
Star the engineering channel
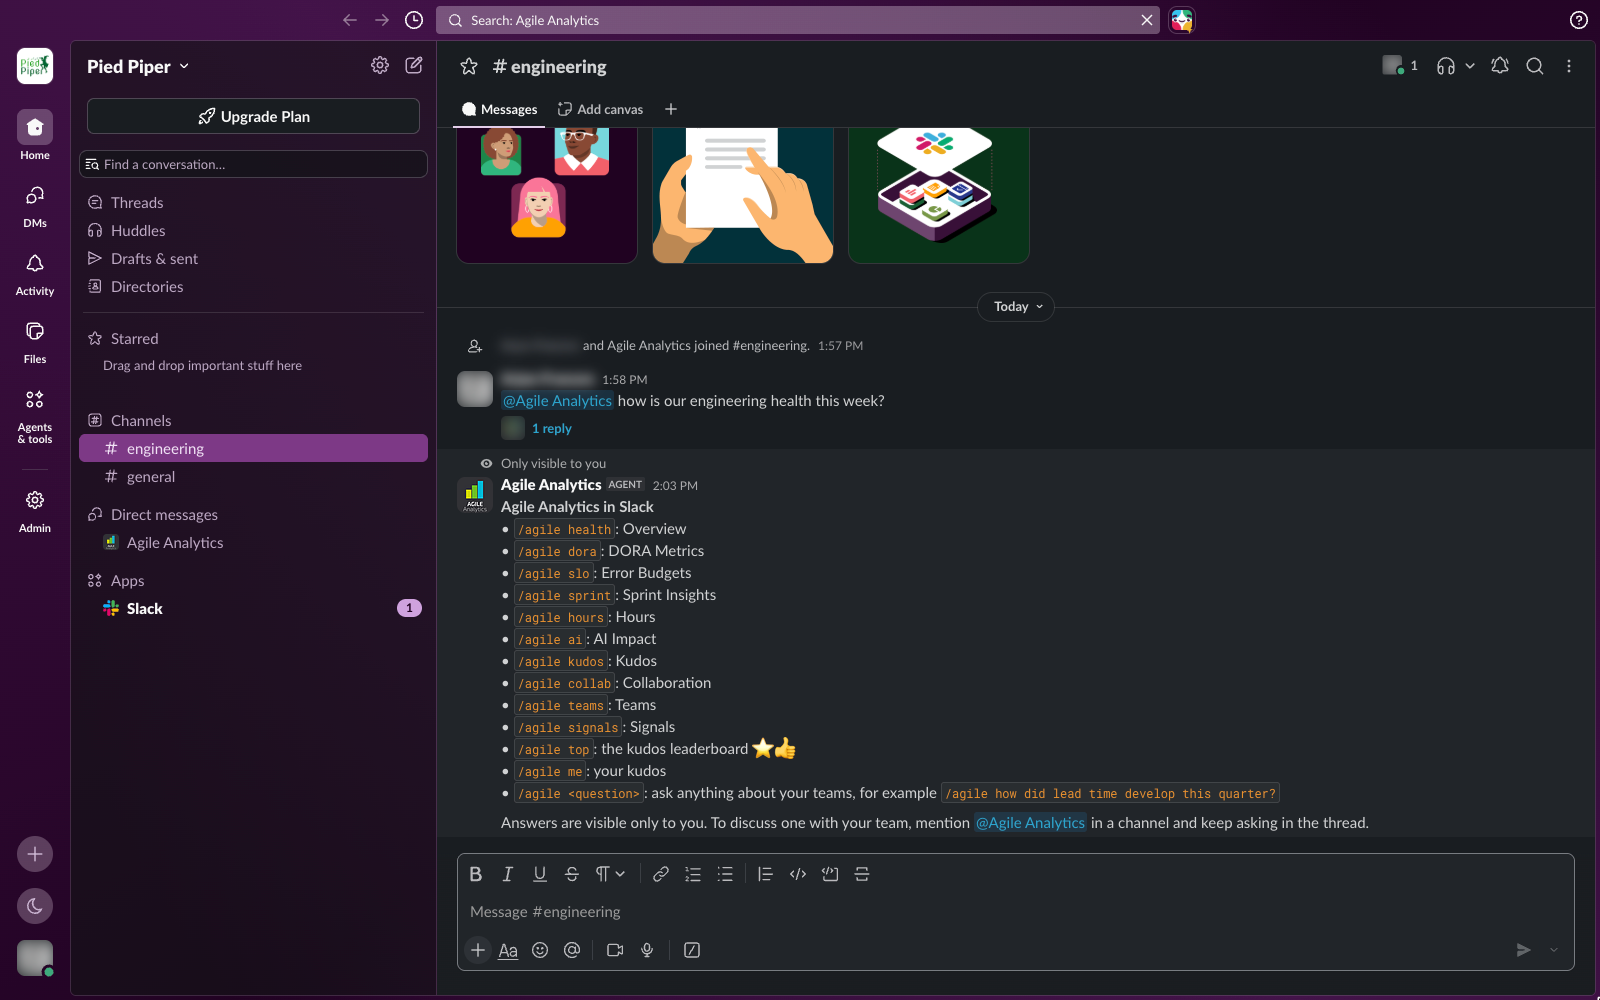[469, 66]
